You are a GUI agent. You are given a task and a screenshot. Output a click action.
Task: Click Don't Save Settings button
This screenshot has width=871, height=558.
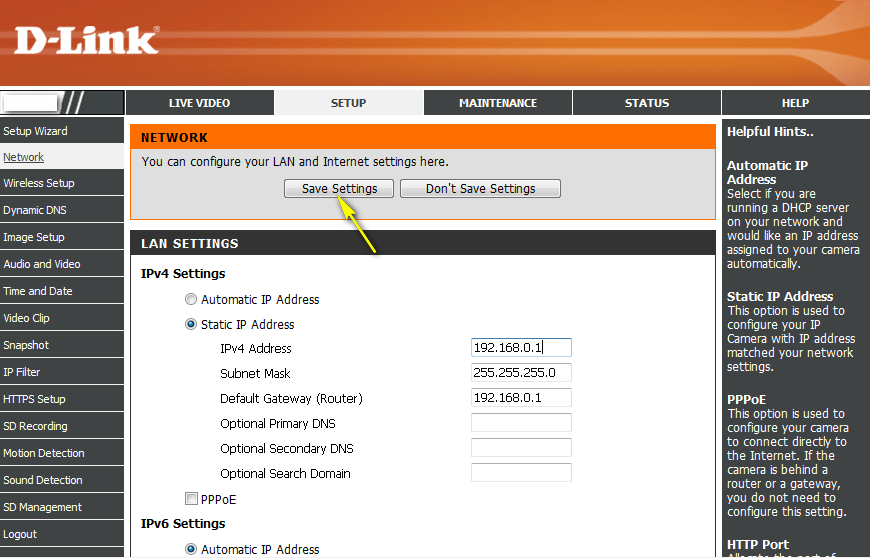point(480,189)
